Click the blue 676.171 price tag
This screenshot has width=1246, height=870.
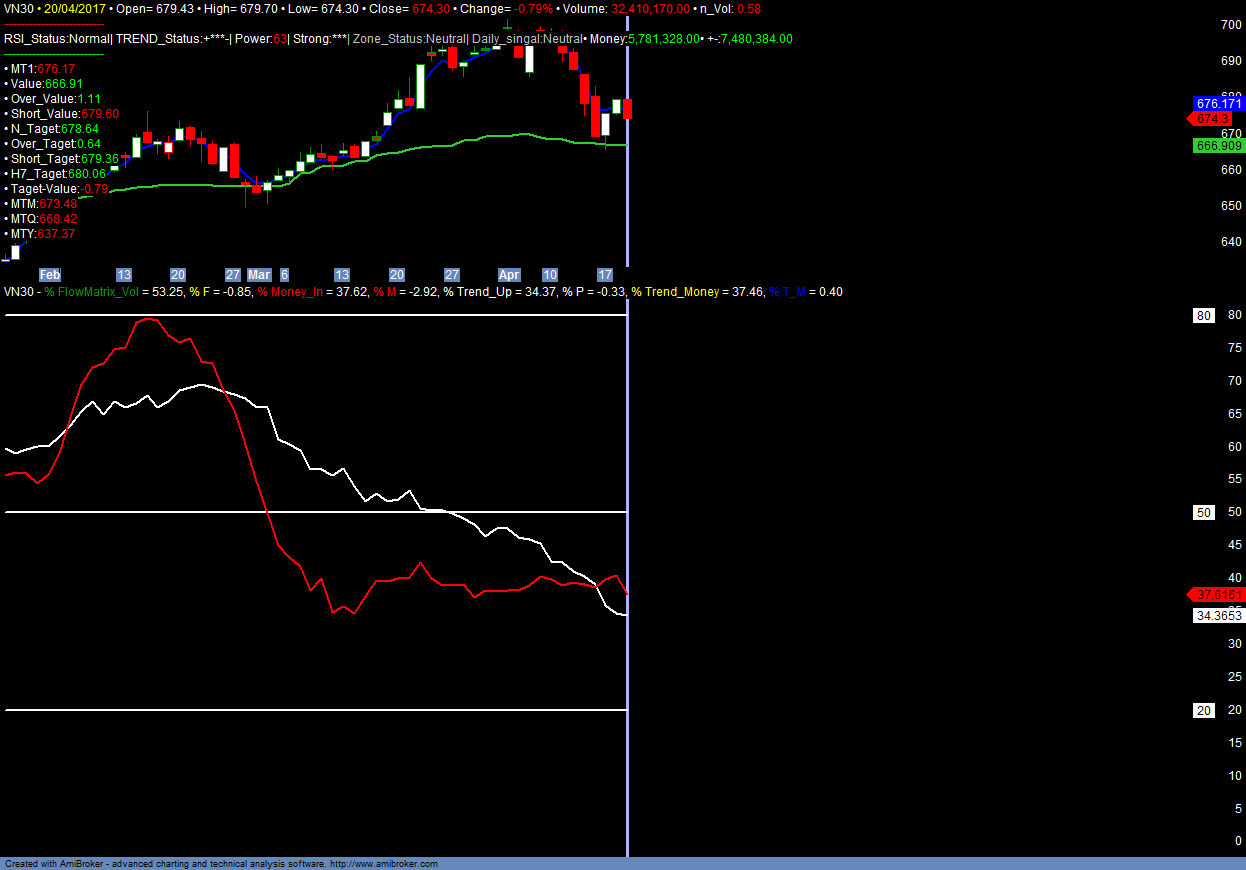point(1218,104)
